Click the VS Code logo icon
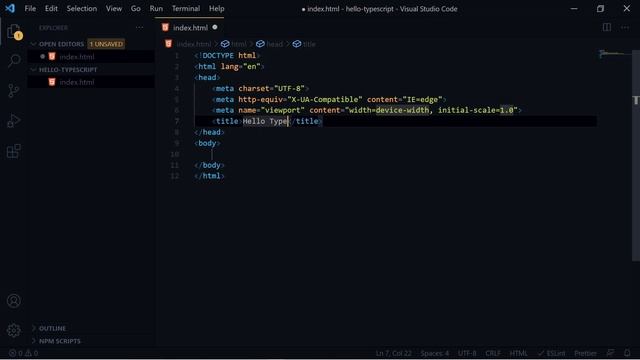640x360 pixels. pos(10,8)
